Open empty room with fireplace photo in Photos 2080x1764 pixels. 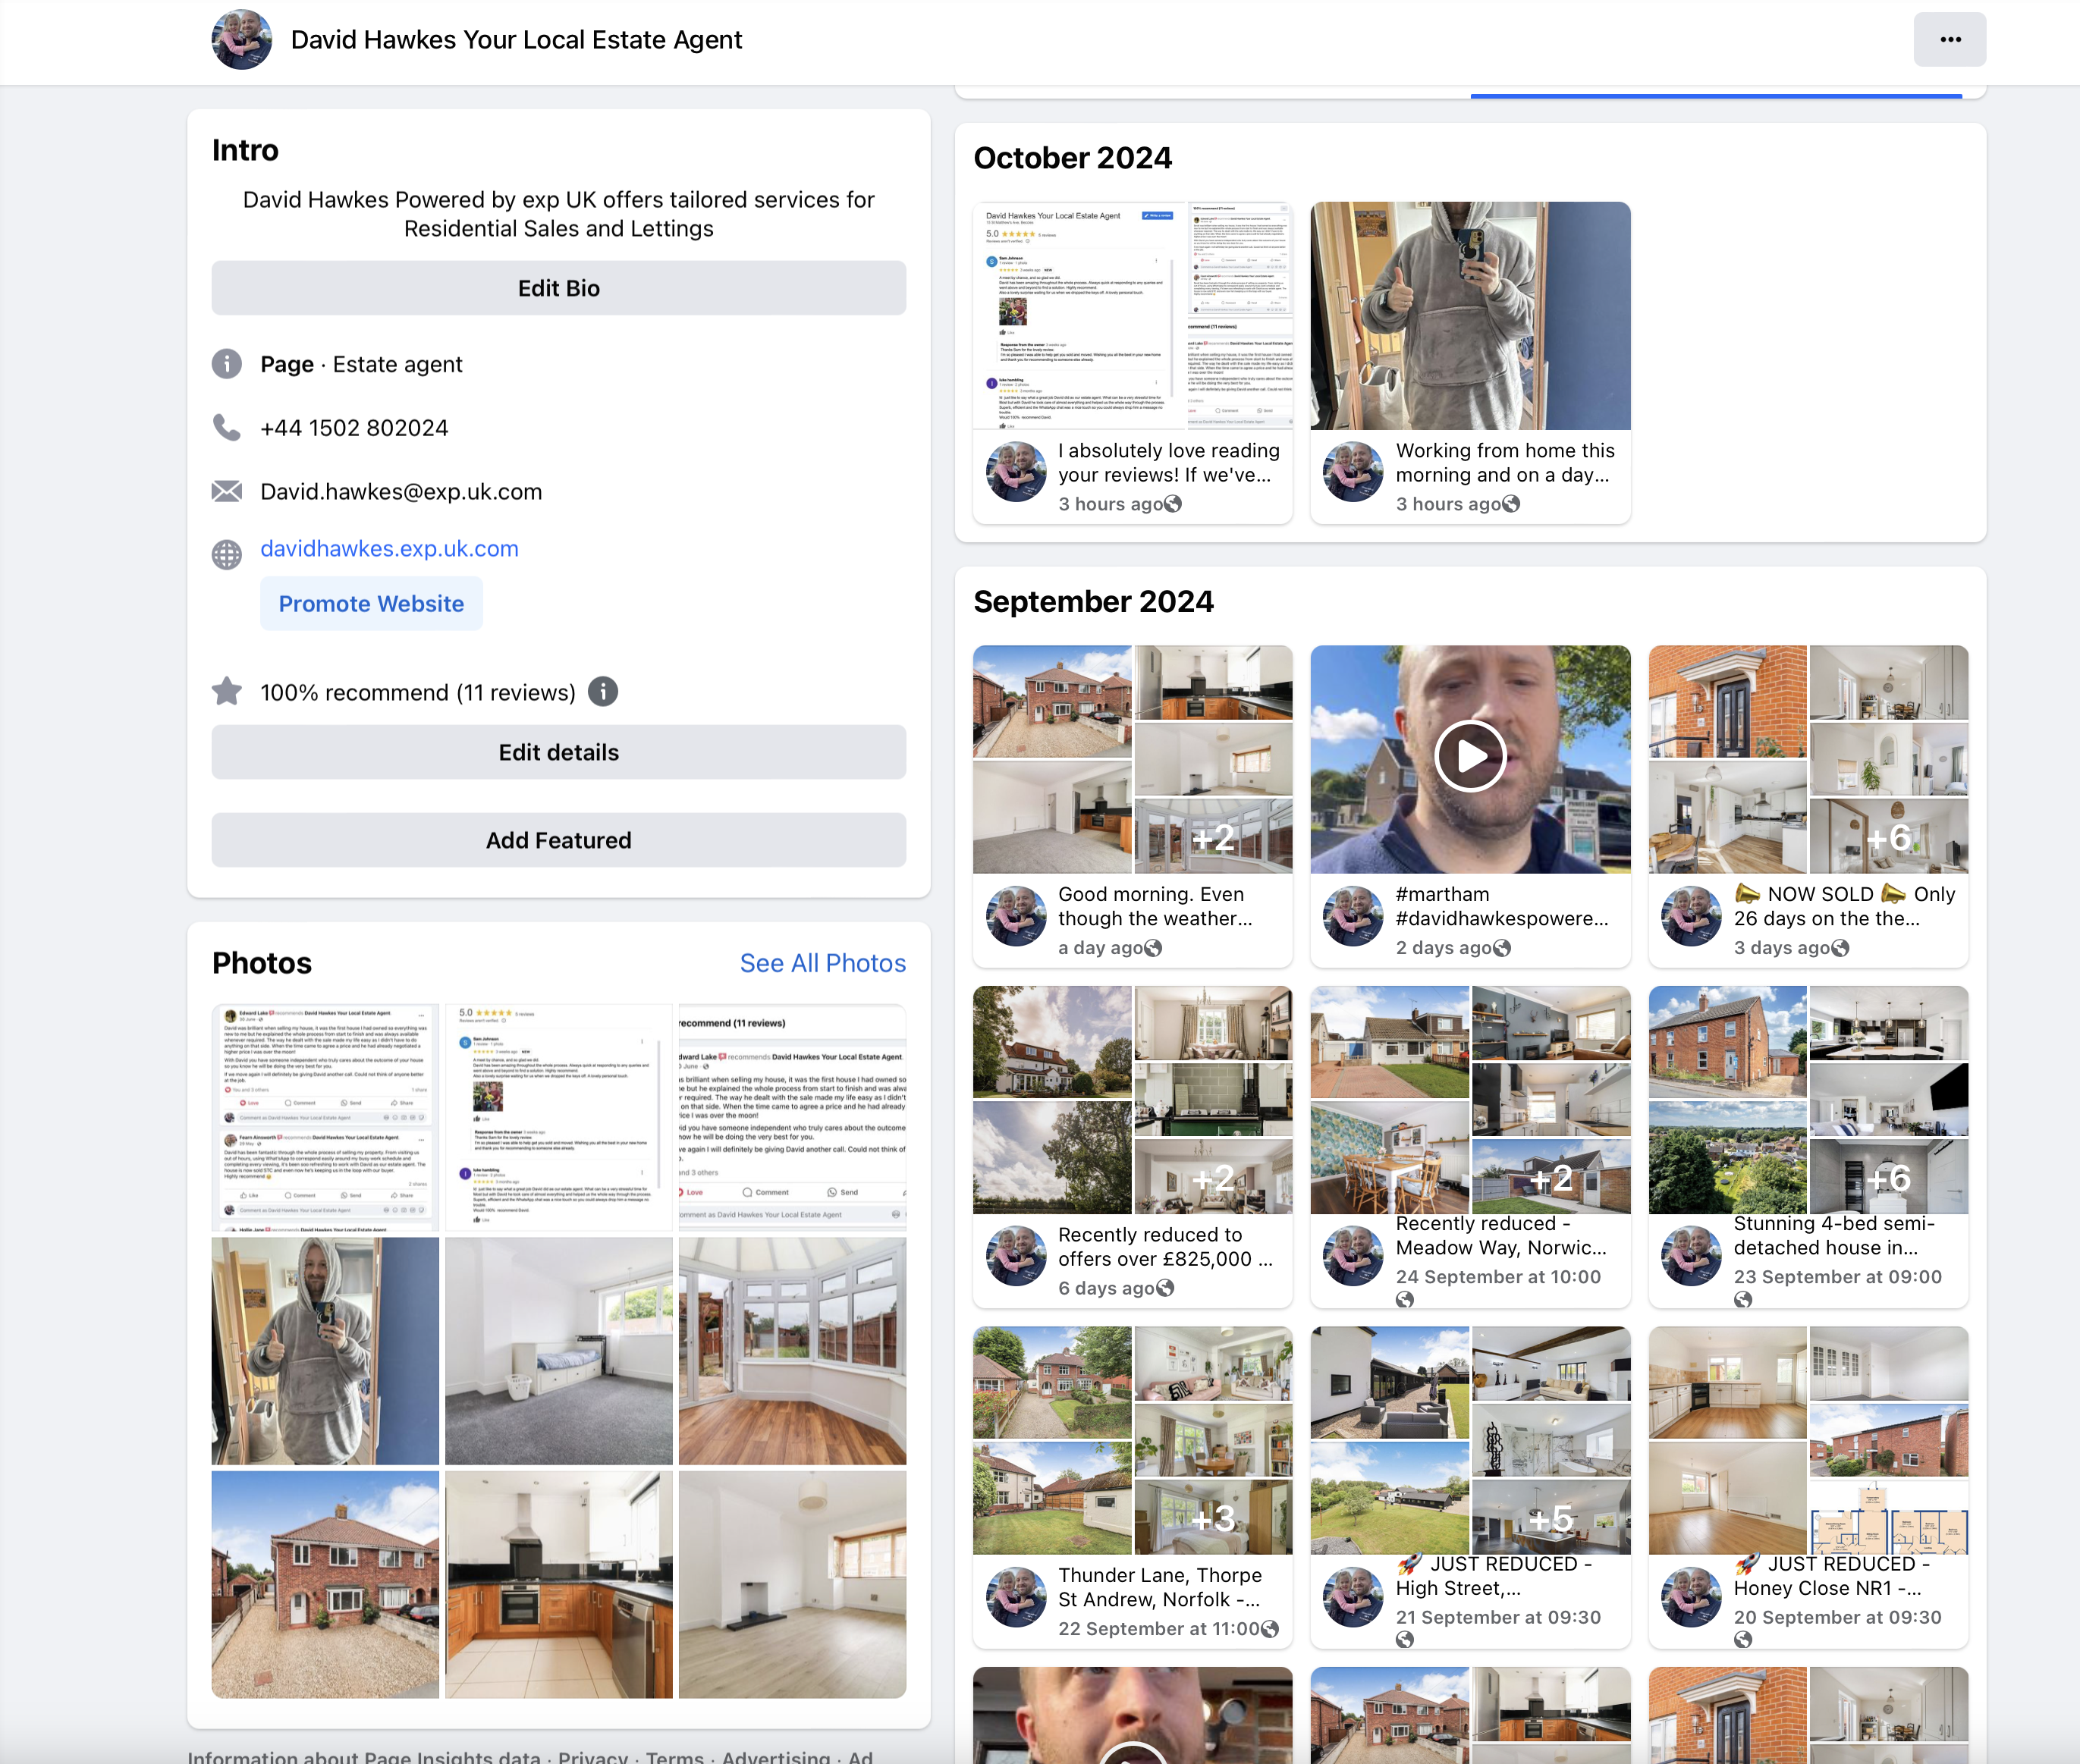click(x=793, y=1584)
